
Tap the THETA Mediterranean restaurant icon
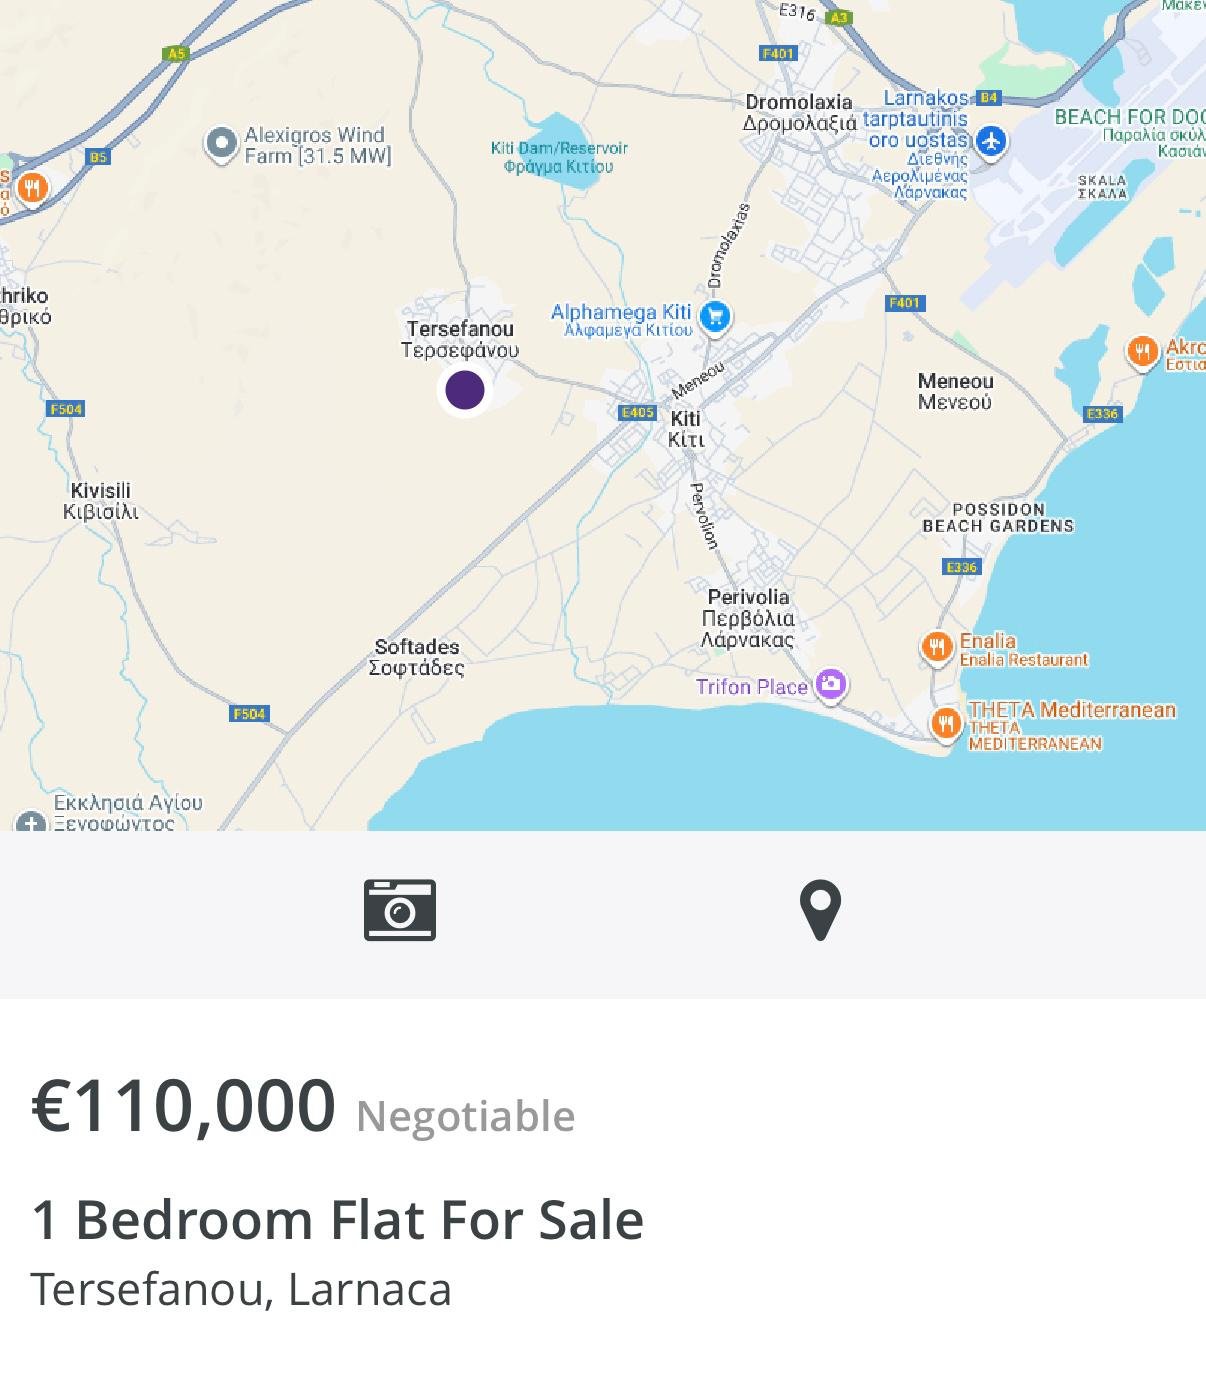click(945, 723)
